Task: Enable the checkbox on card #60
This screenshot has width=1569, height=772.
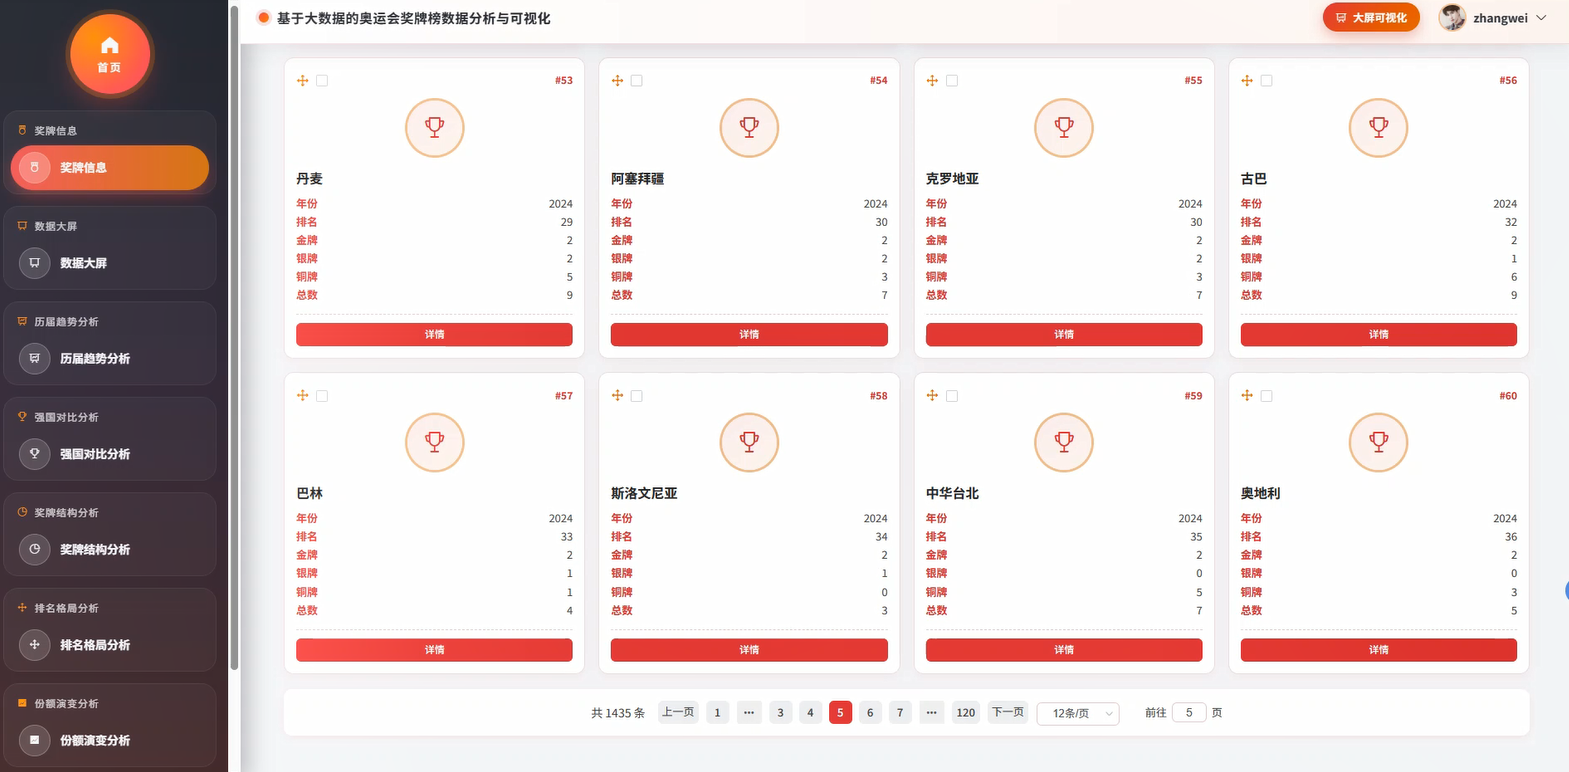Action: [1266, 396]
